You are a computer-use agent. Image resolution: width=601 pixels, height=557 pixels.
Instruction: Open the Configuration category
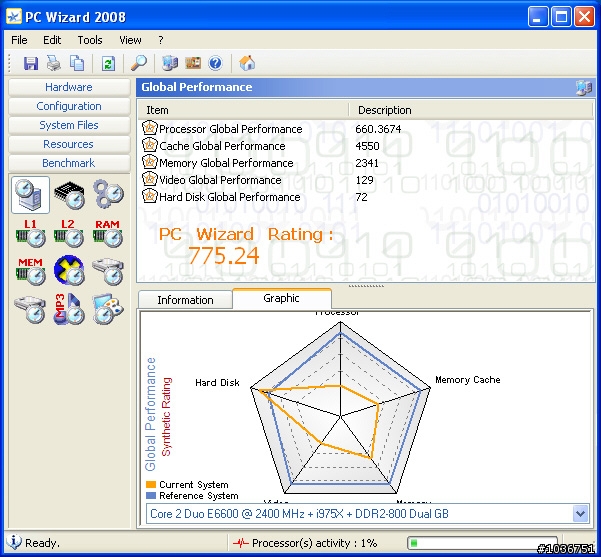(69, 106)
